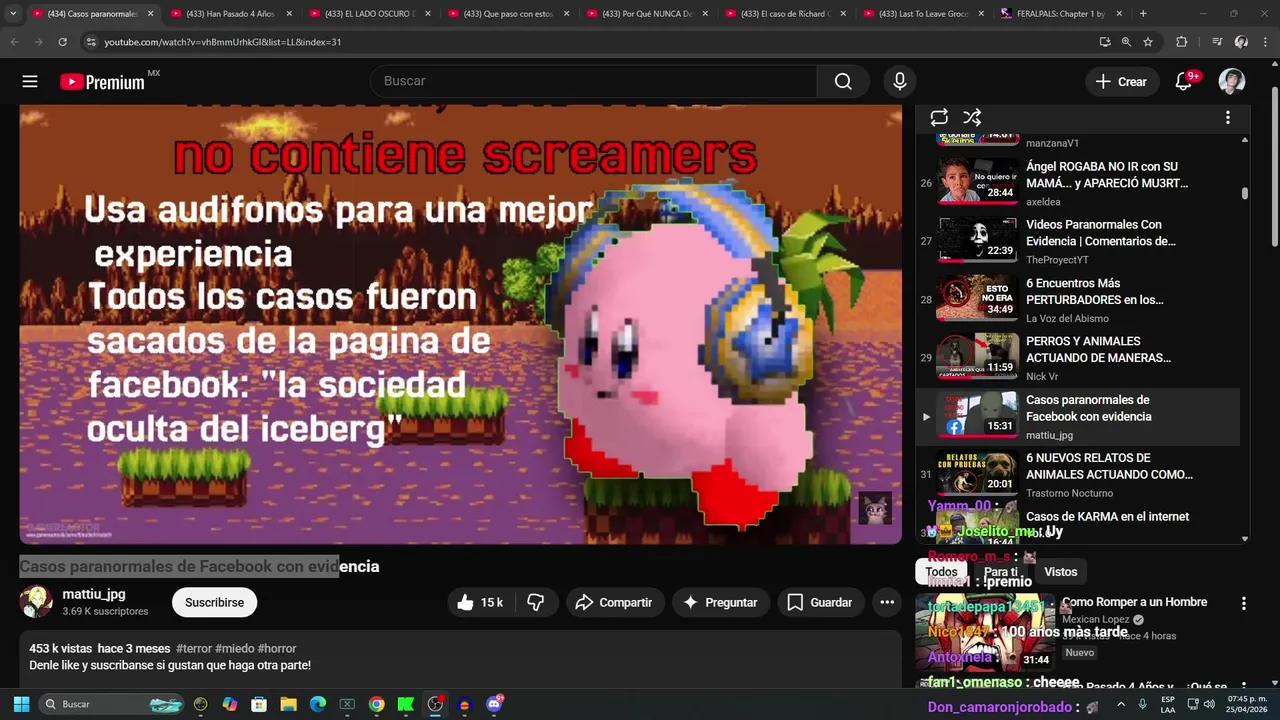Open mattiu_jpg channel name link

[94, 594]
